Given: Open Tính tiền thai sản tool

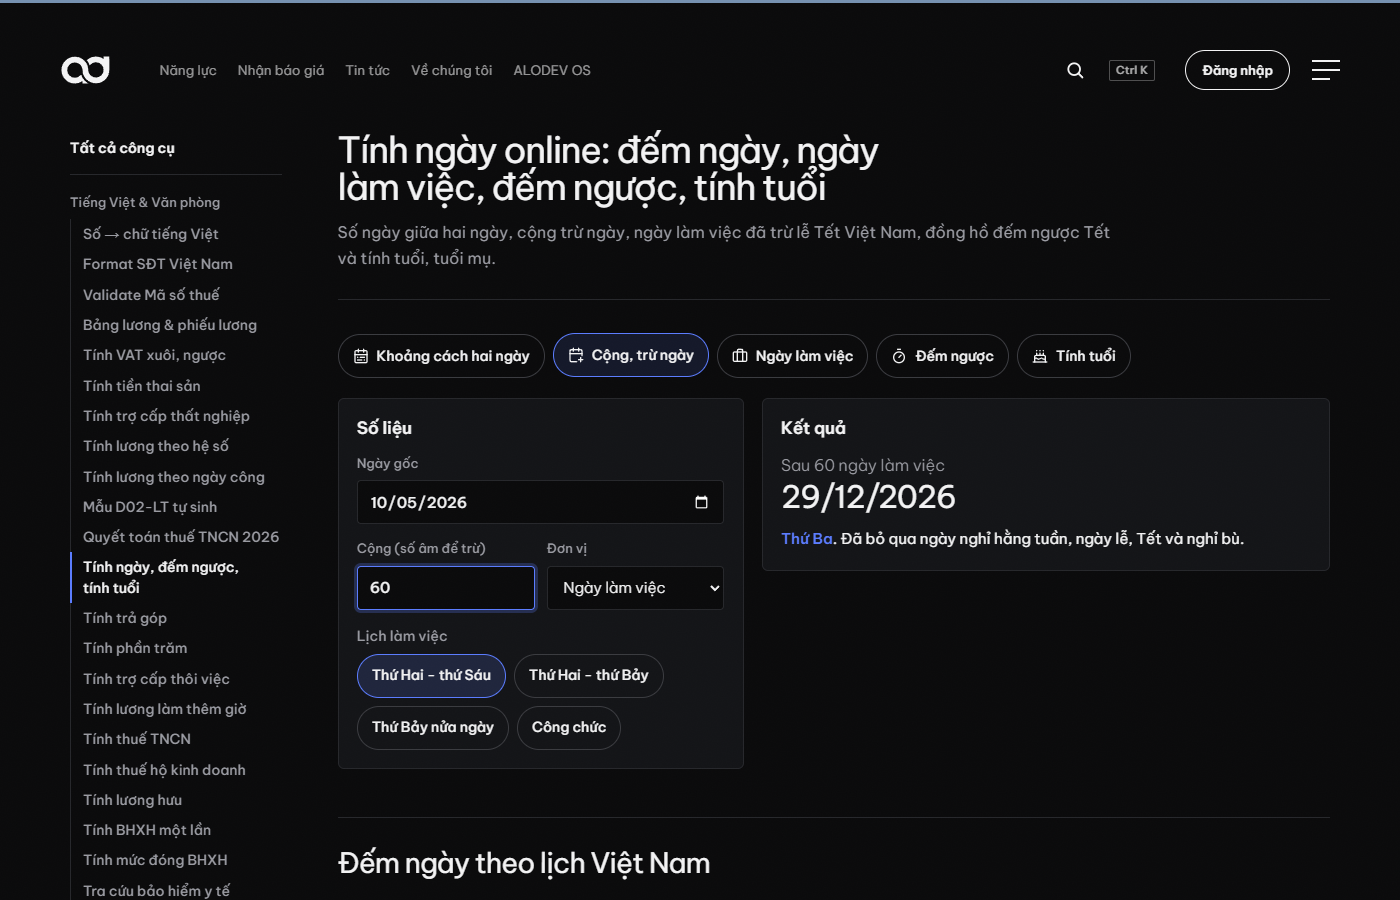Looking at the screenshot, I should point(142,386).
